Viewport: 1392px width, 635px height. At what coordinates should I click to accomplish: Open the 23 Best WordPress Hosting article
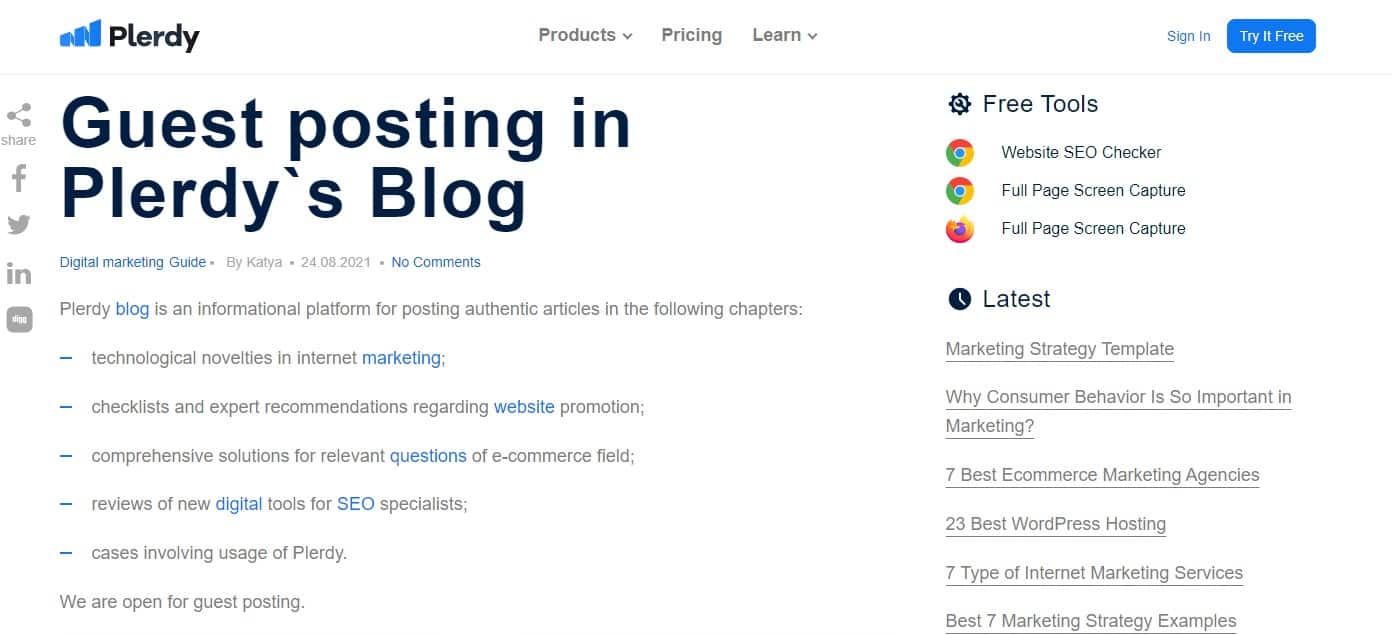1055,524
